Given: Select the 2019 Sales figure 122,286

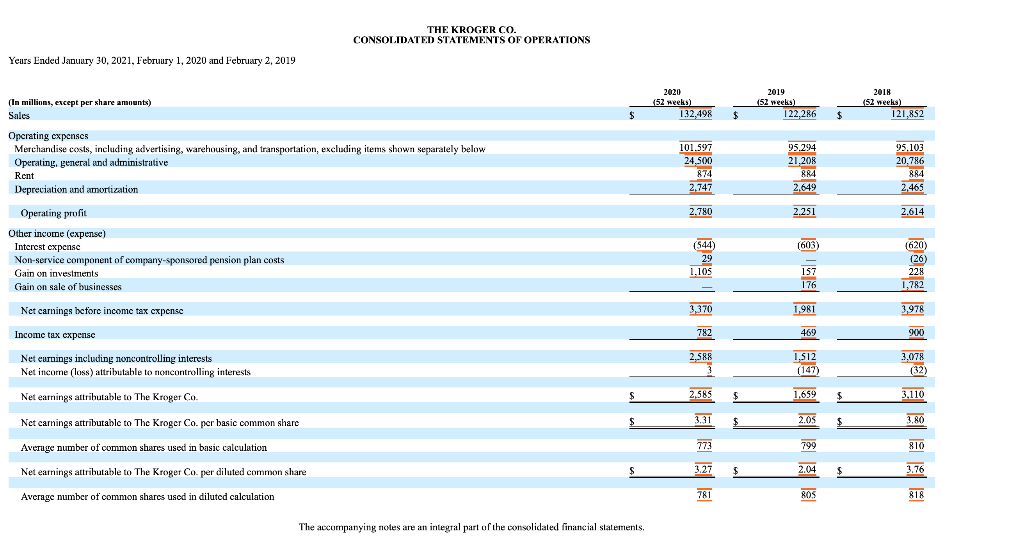Looking at the screenshot, I should 799,114.
